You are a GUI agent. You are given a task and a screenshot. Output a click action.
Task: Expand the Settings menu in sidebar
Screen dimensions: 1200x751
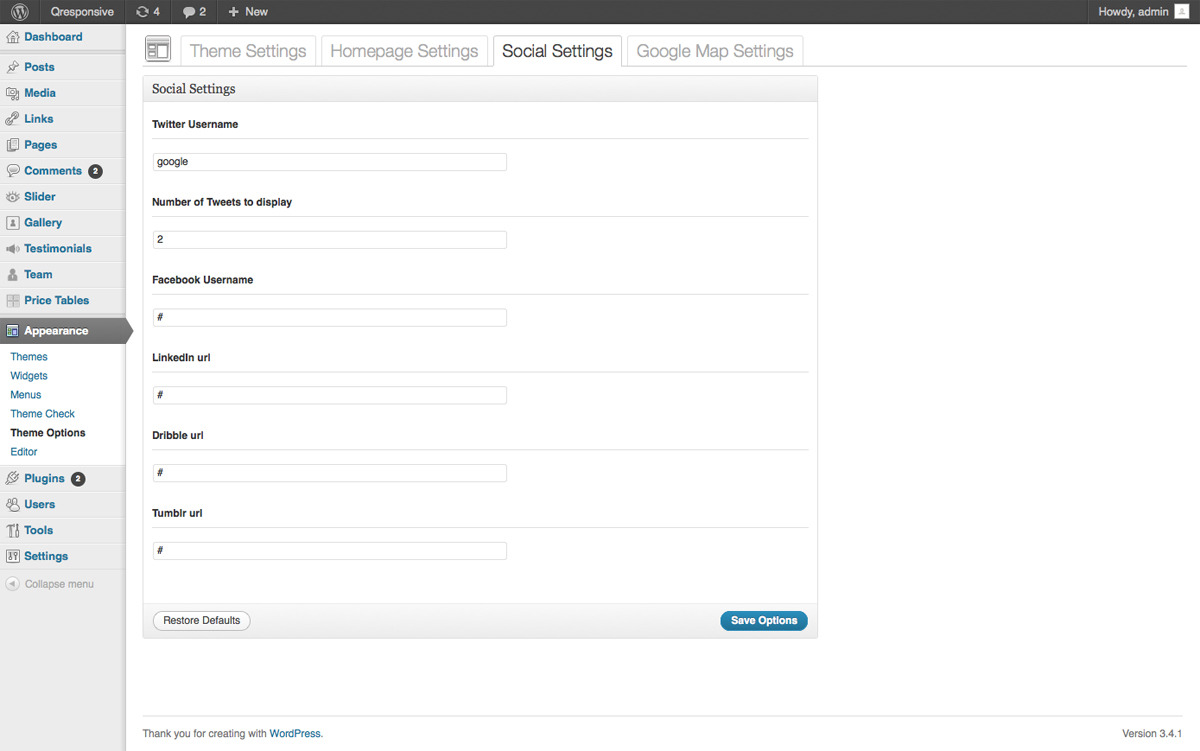click(x=46, y=557)
